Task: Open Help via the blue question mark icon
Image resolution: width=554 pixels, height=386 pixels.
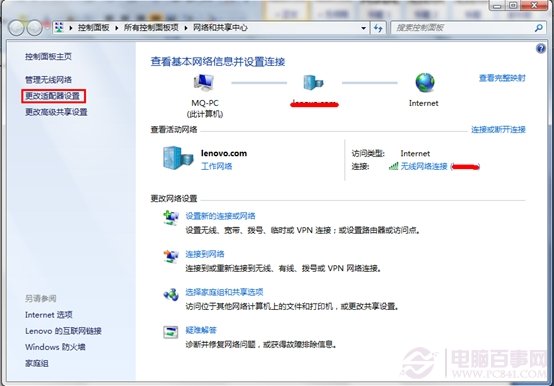Action: point(541,48)
